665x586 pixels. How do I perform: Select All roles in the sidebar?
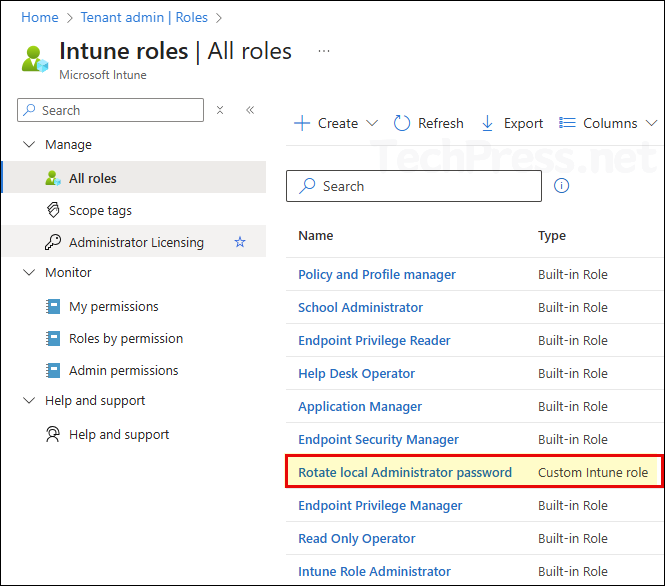134,178
